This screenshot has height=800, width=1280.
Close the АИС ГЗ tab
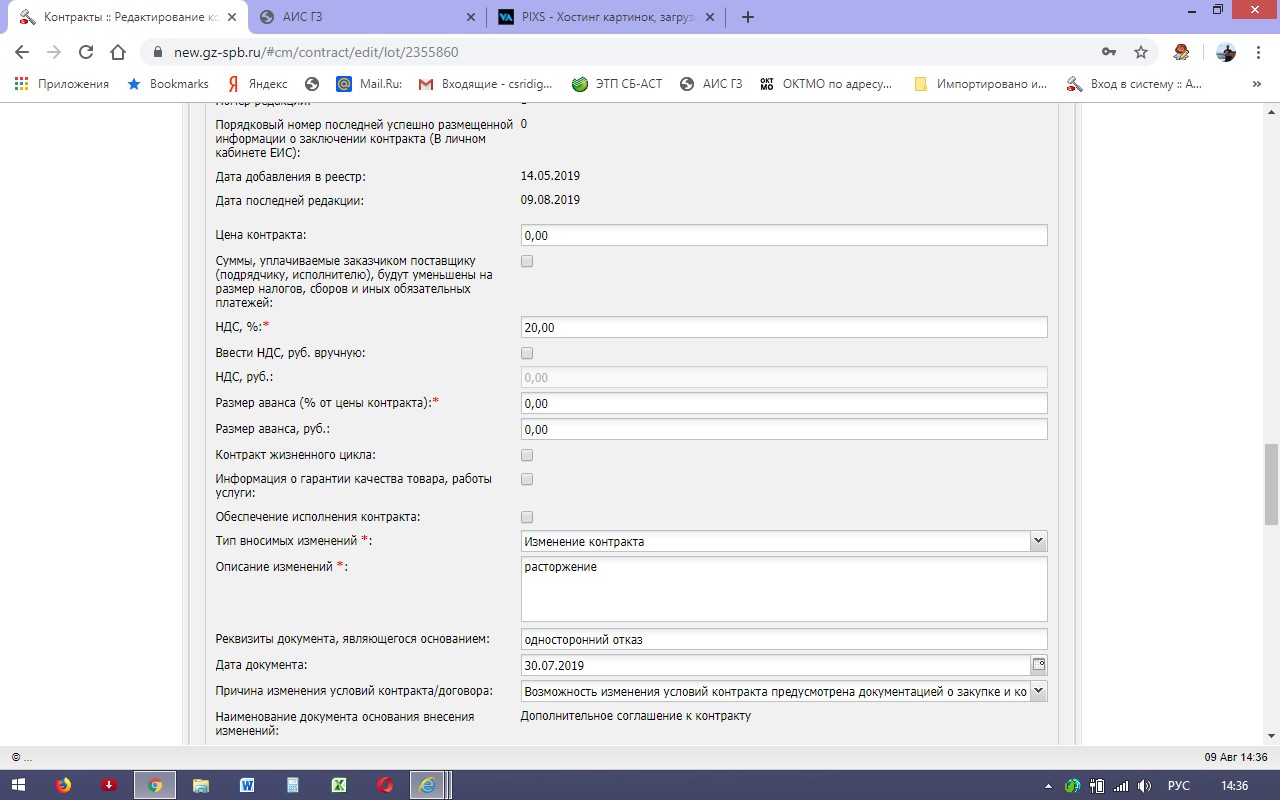(x=471, y=17)
